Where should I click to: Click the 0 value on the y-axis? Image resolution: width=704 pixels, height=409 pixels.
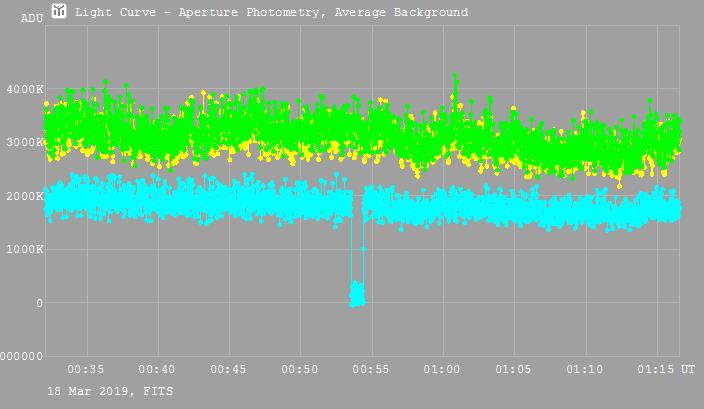tap(38, 303)
